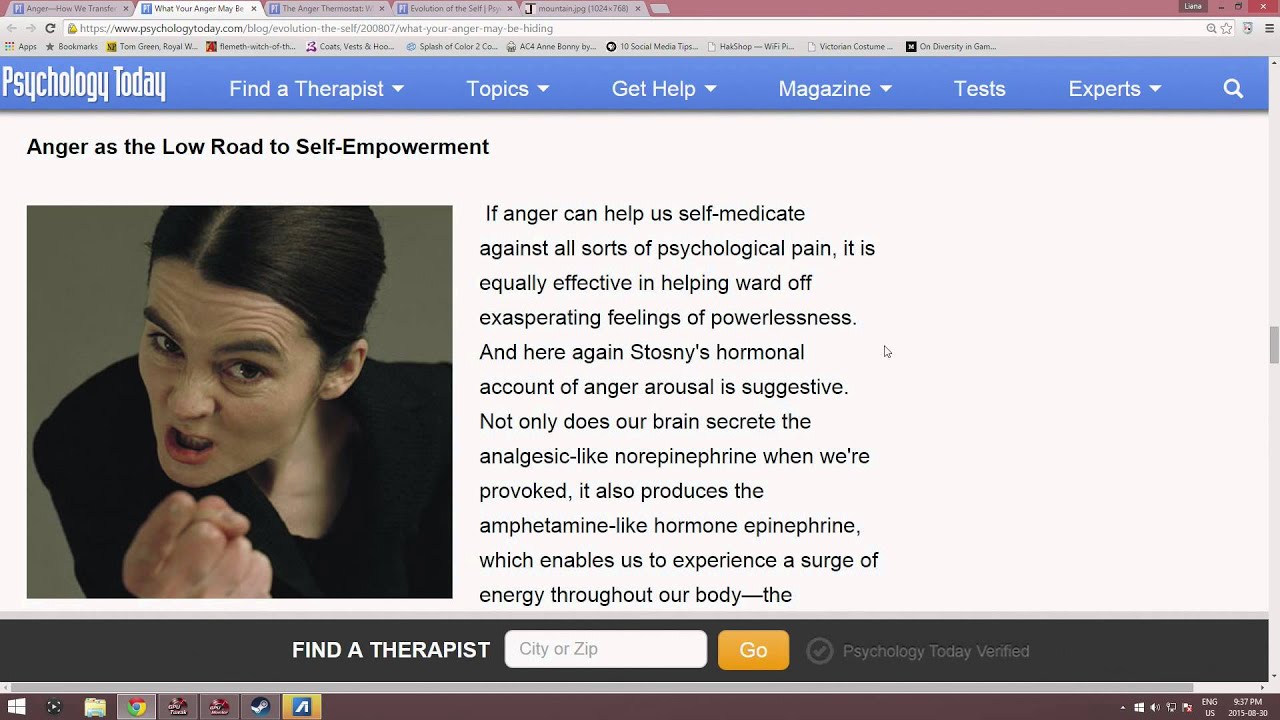Open the Tom Green, Royal W... bookmark
The width and height of the screenshot is (1280, 720).
point(152,46)
